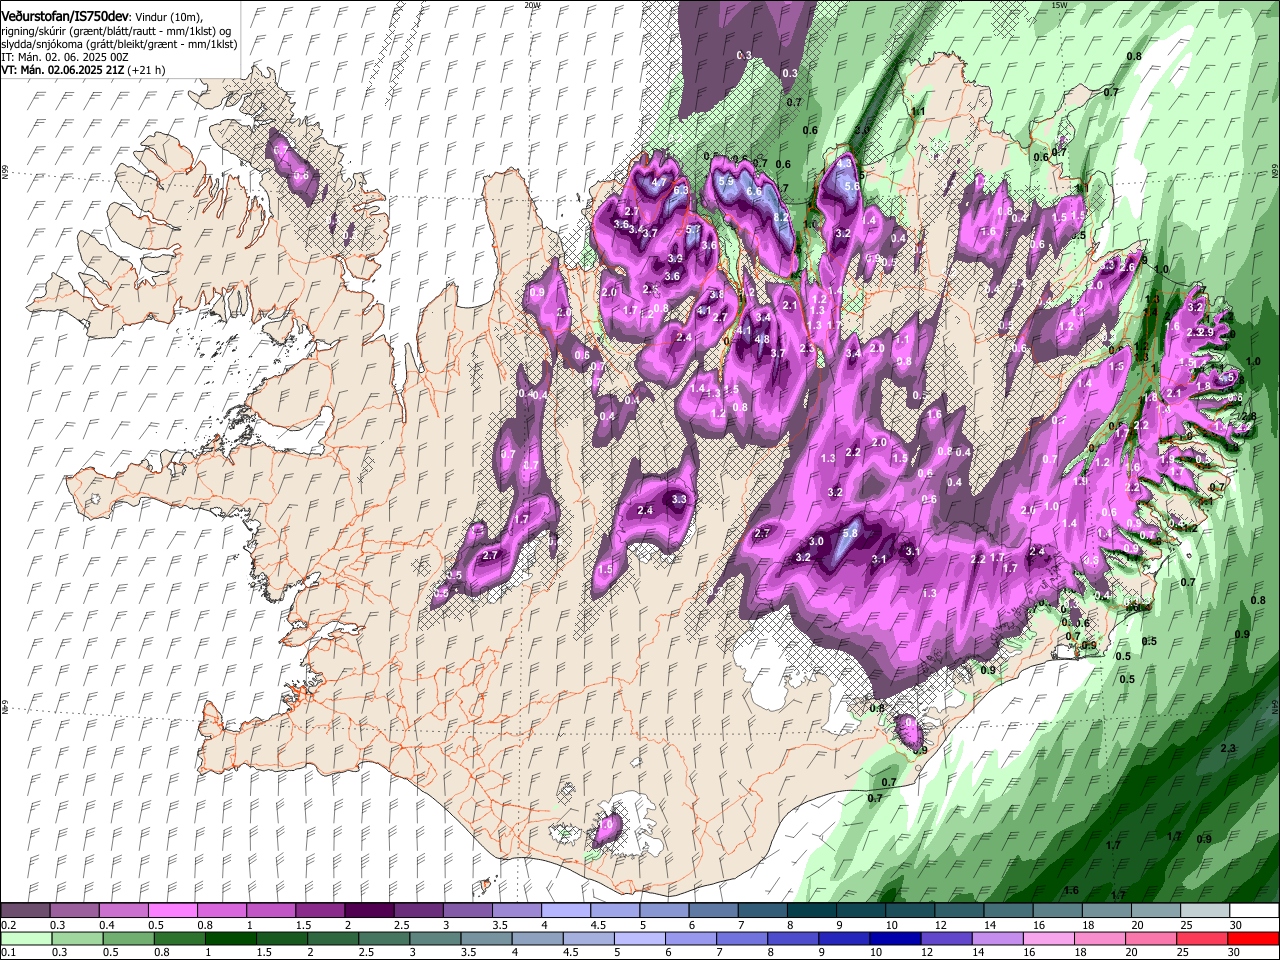Select the pure red swatch ending the lower legend row

pos(1254,938)
